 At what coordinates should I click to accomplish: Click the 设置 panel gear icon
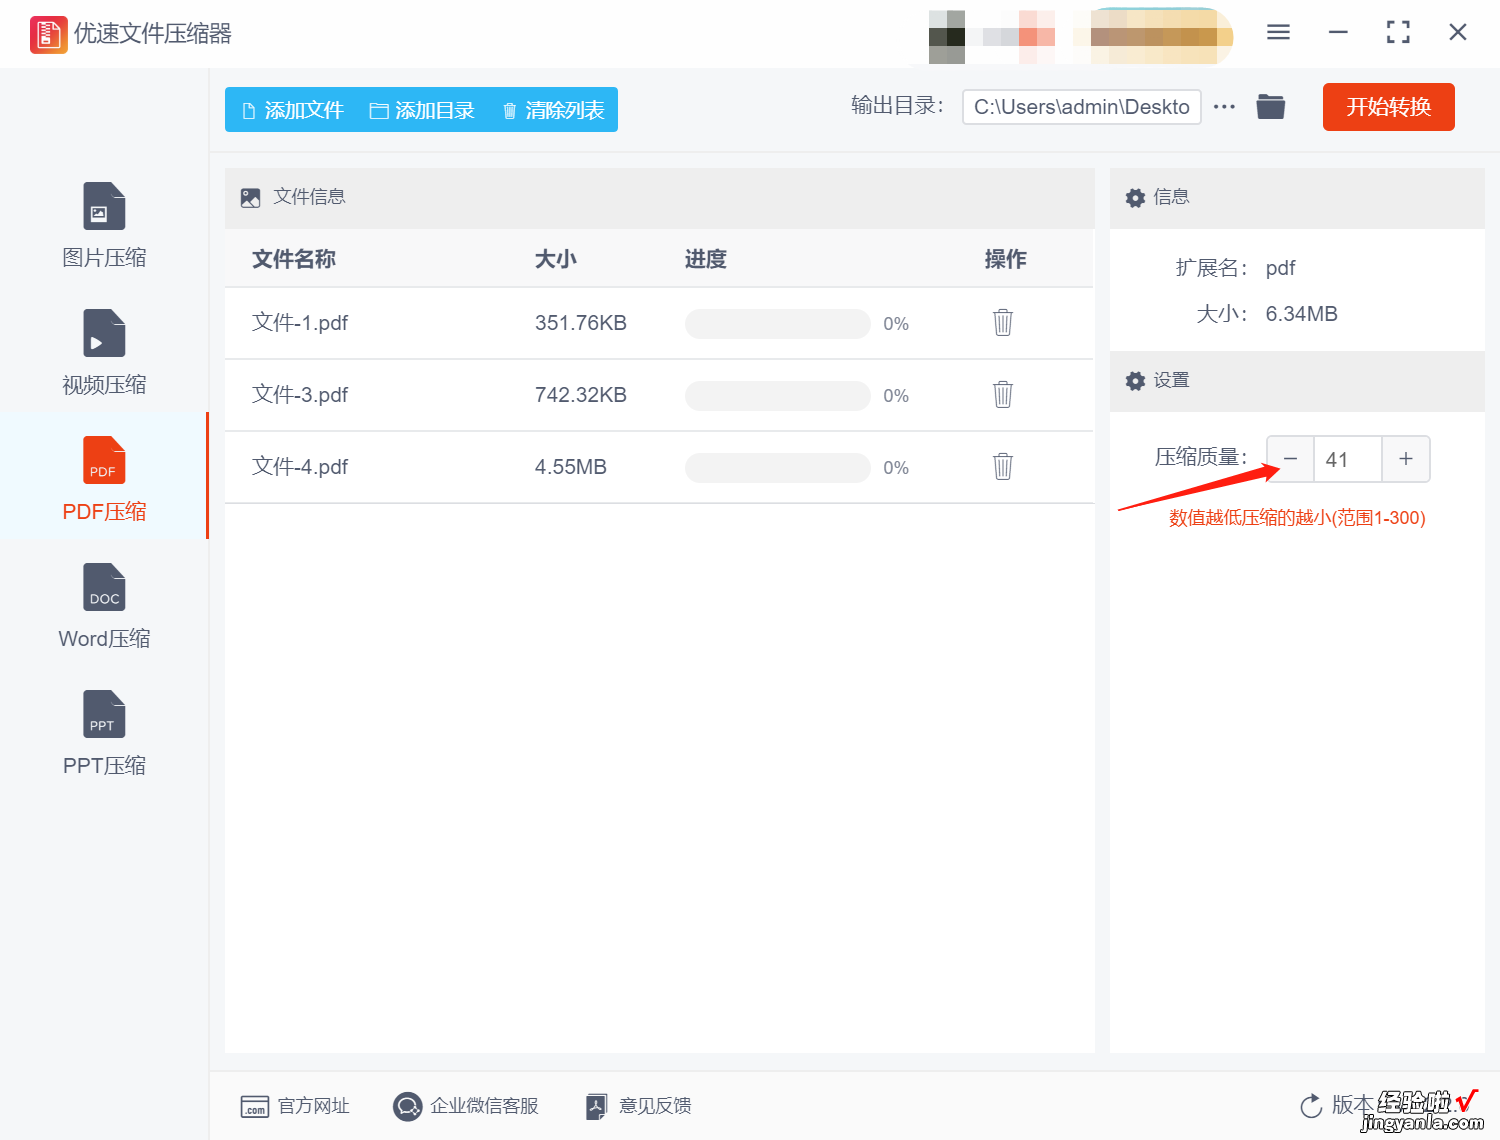pyautogui.click(x=1135, y=381)
